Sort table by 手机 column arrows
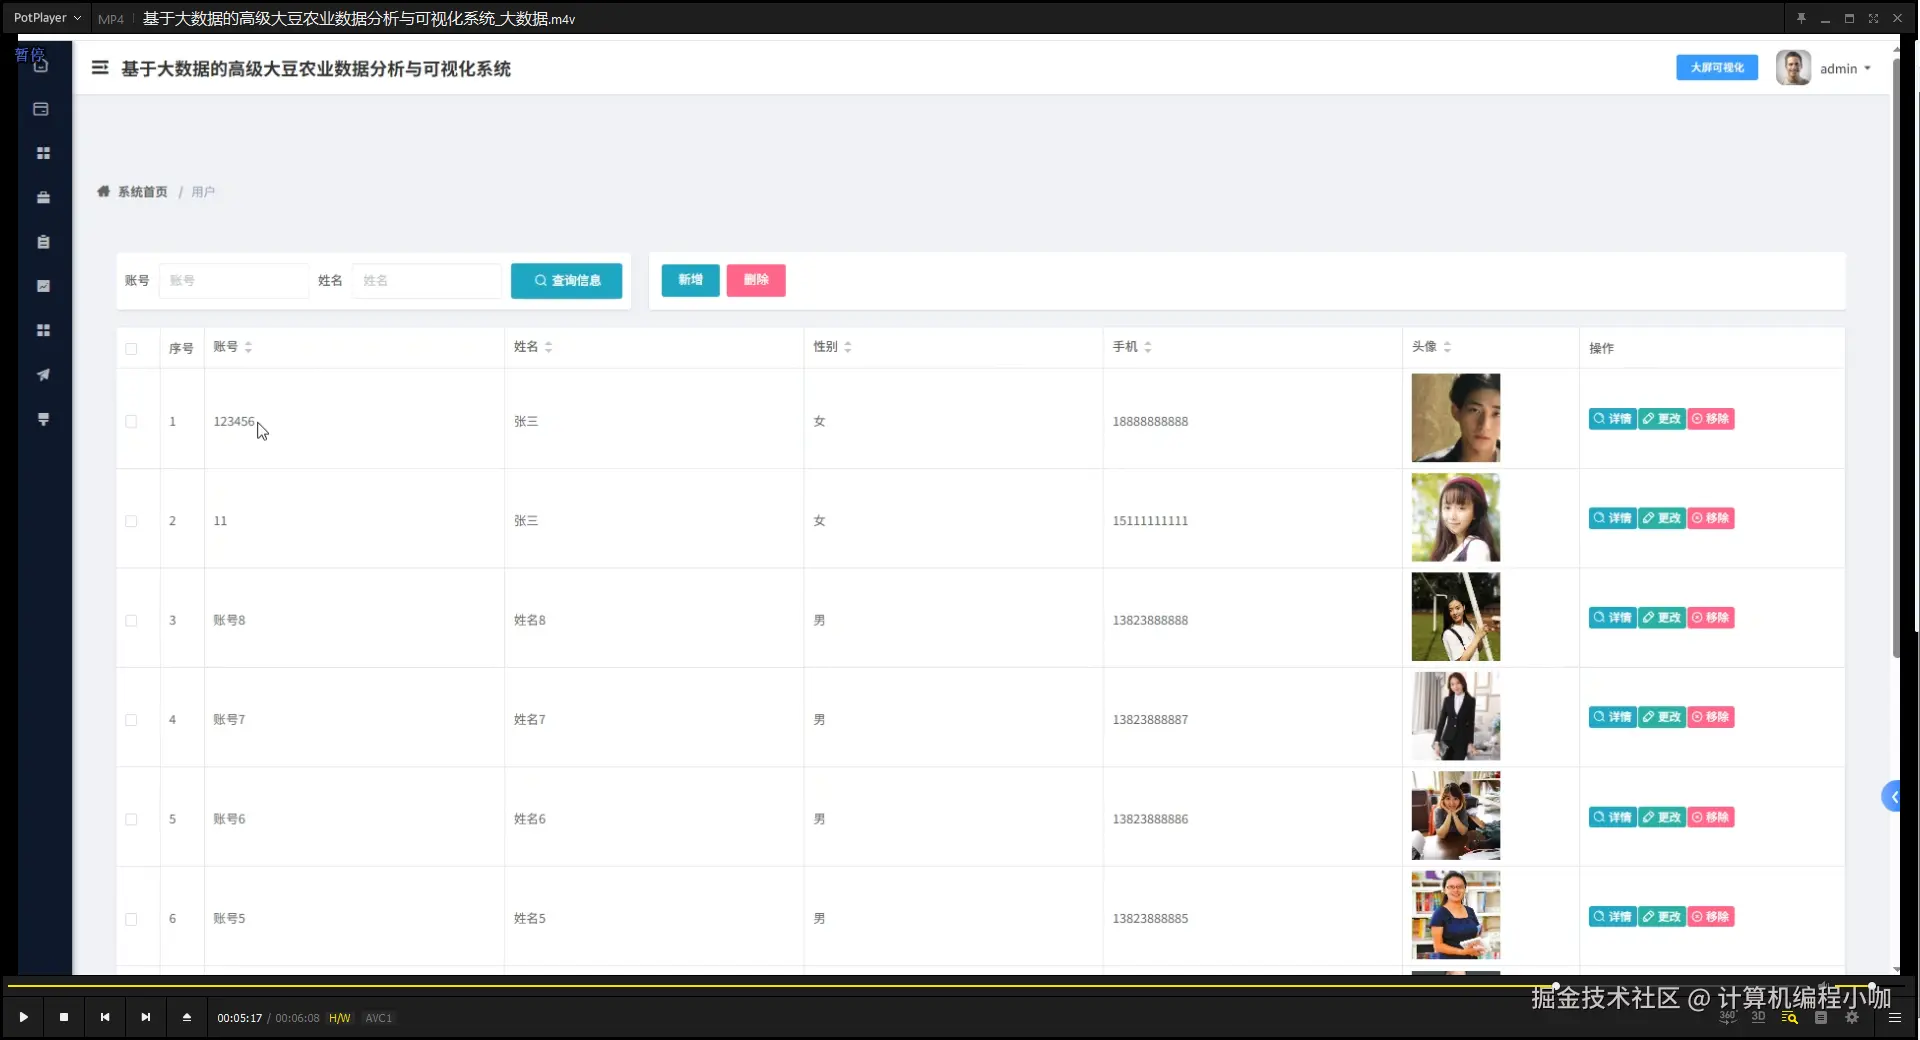Viewport: 1920px width, 1040px height. pos(1147,347)
